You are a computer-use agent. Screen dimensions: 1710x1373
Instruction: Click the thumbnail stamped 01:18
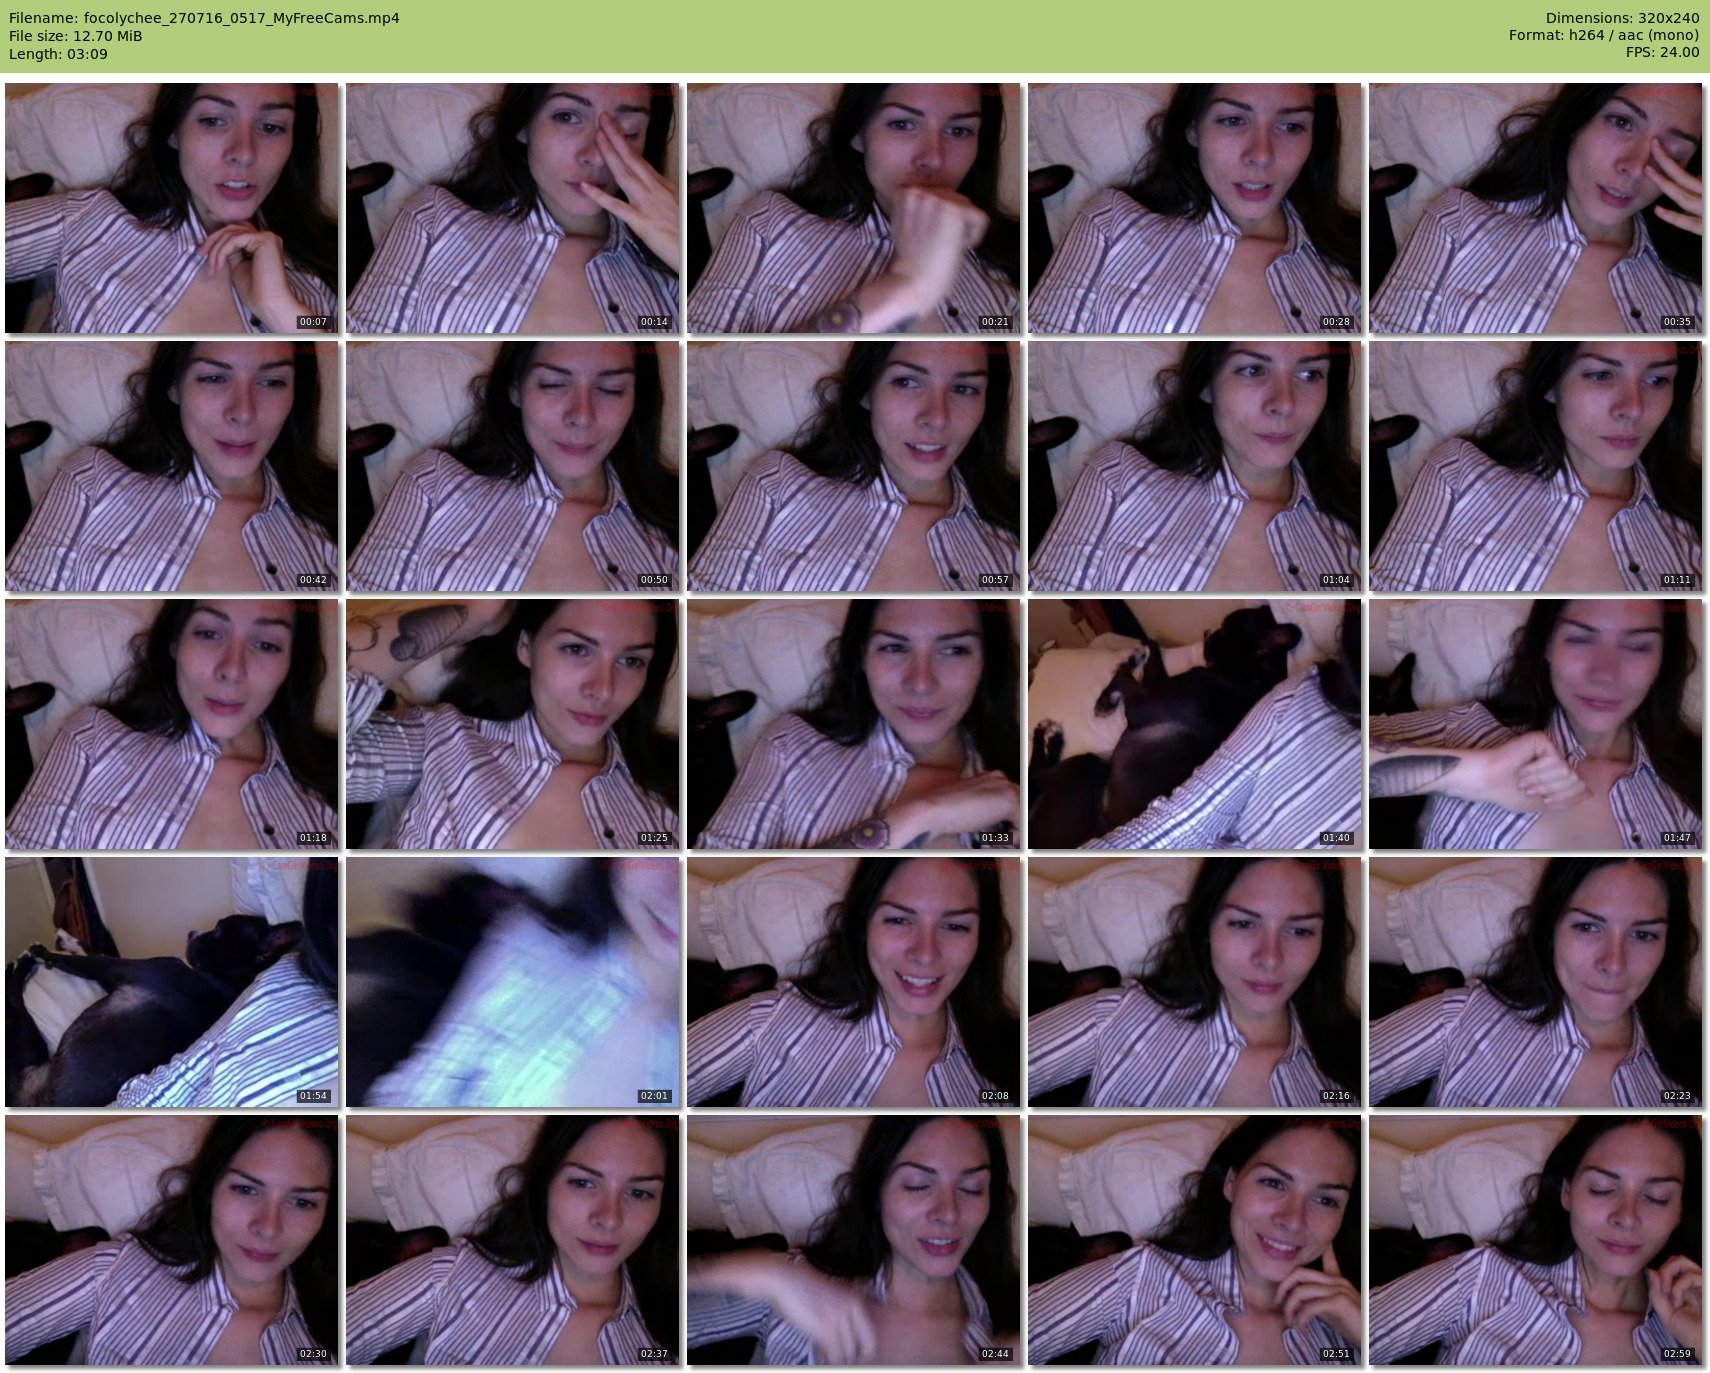[x=172, y=724]
